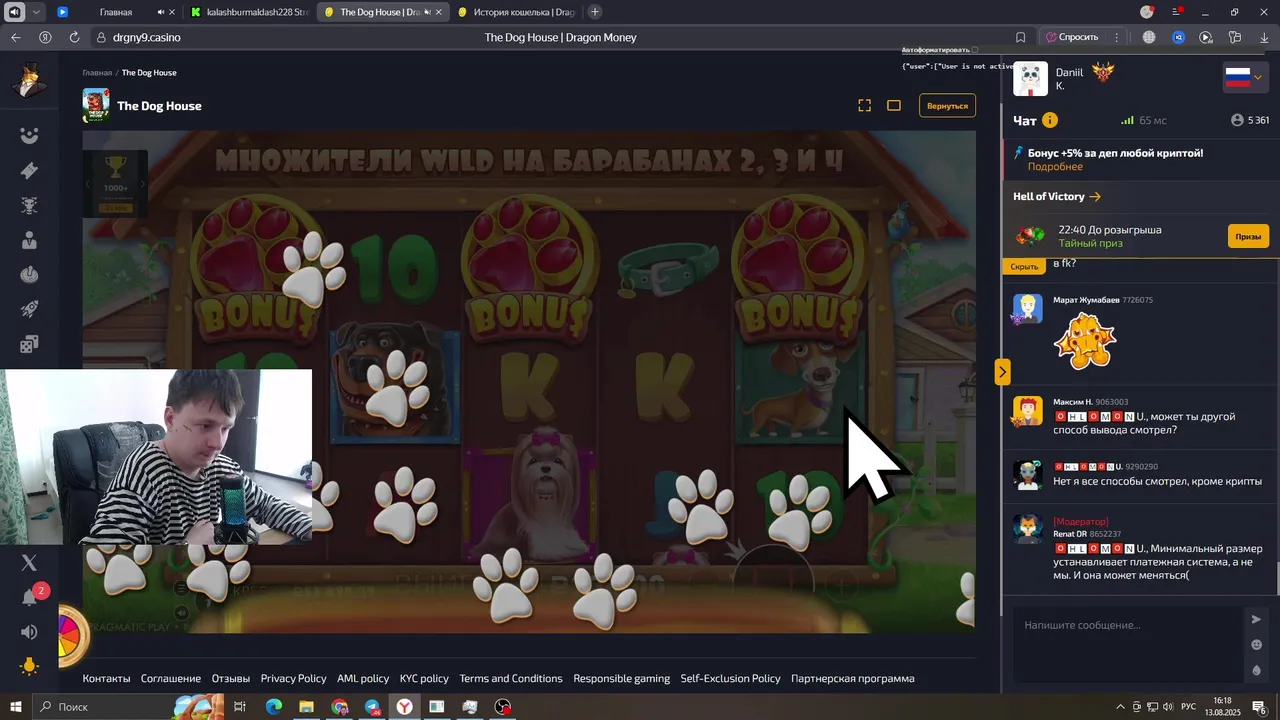Enter fullscreen mode for The Dog House
Screen dimensions: 1280x720
pos(865,105)
